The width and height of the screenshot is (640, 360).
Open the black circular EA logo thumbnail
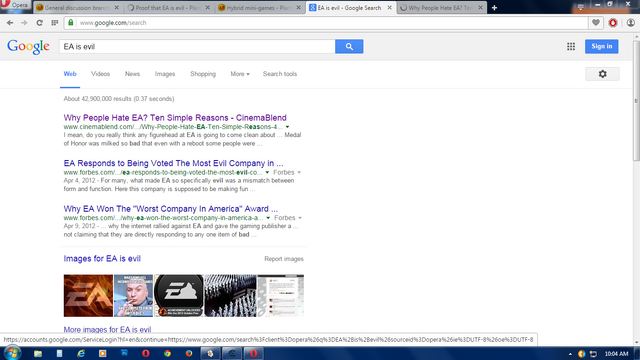[x=179, y=296]
